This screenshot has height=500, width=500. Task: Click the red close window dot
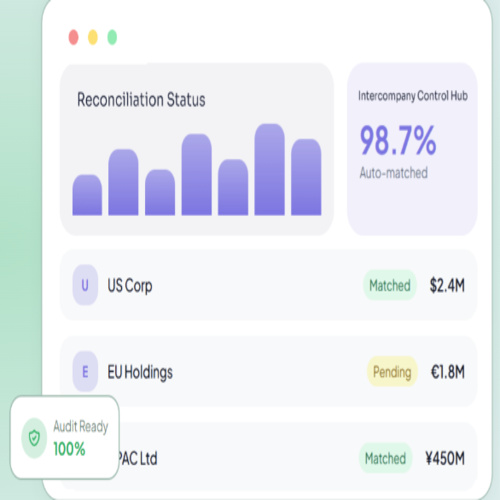coord(74,37)
